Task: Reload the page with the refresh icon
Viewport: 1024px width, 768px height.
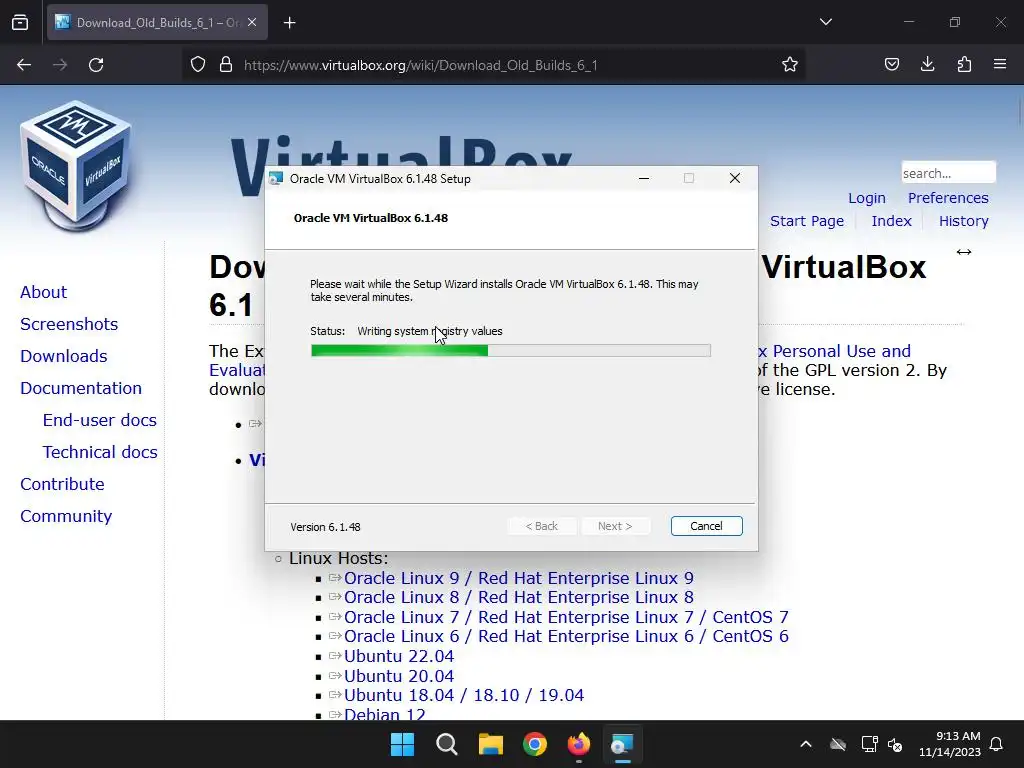Action: click(x=96, y=65)
